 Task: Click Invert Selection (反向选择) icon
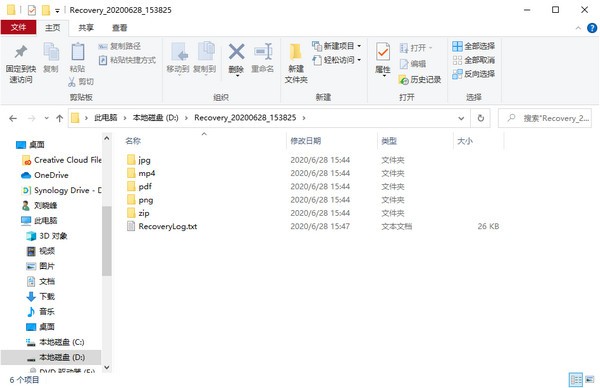tap(457, 74)
